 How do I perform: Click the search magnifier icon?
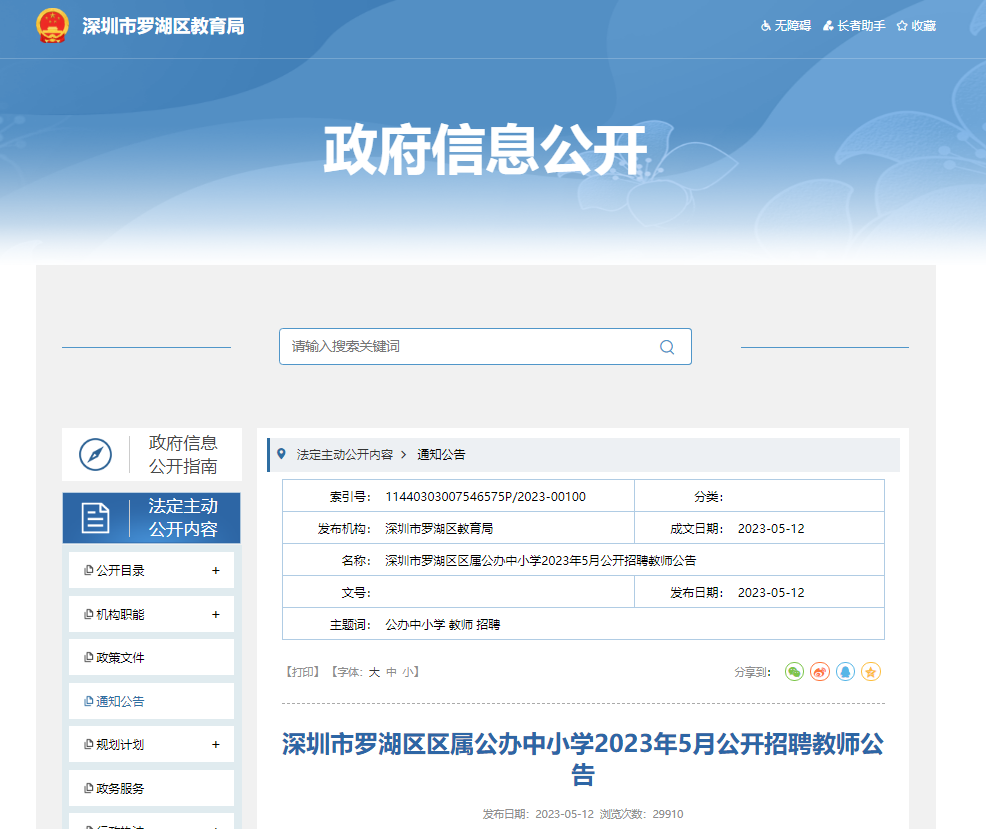coord(667,347)
